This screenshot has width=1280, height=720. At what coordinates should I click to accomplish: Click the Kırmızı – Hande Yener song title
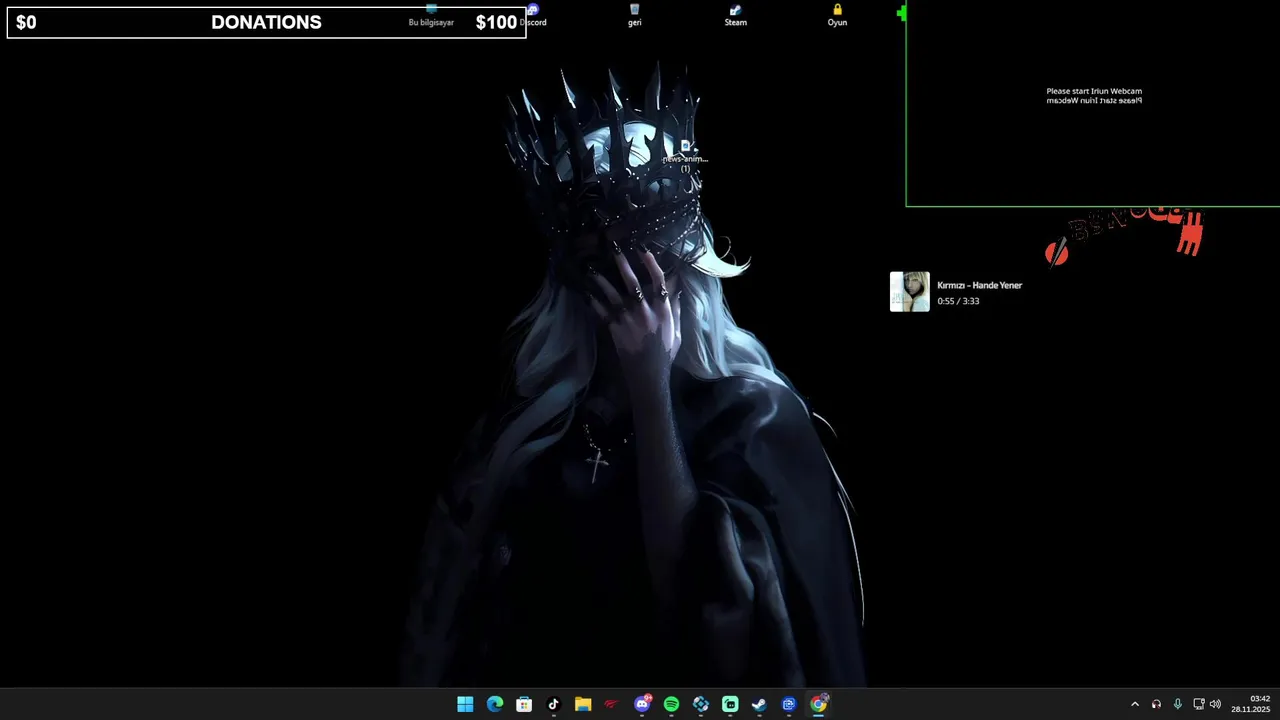[x=979, y=285]
